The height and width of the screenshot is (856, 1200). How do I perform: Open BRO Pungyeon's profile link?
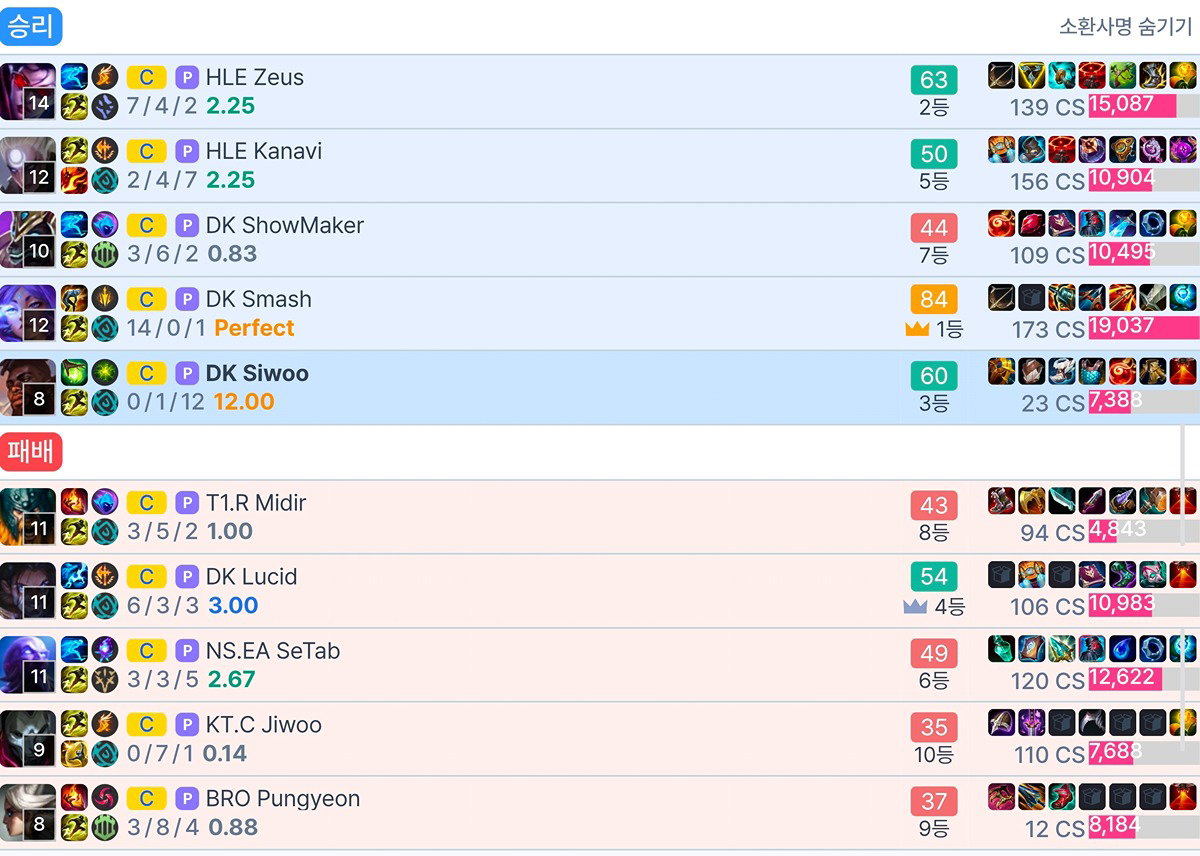[x=282, y=799]
